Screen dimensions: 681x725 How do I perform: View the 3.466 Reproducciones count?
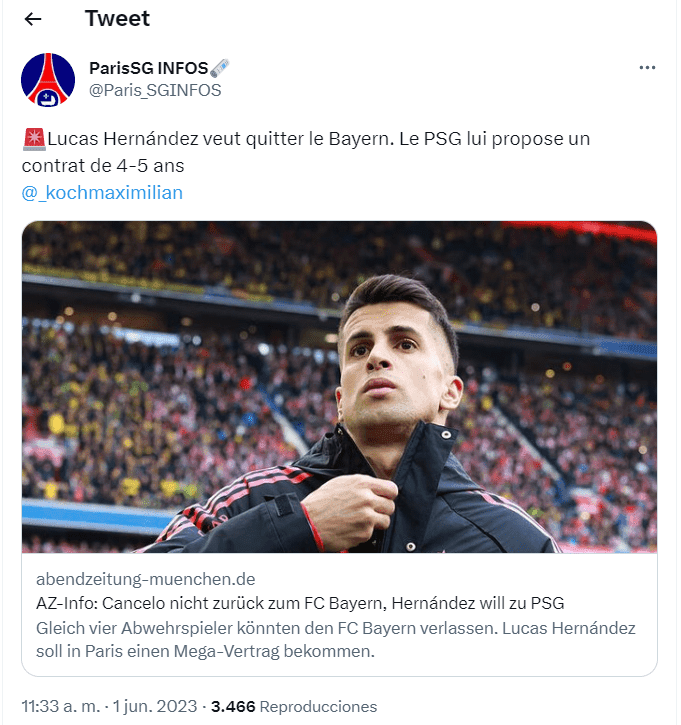pyautogui.click(x=294, y=706)
